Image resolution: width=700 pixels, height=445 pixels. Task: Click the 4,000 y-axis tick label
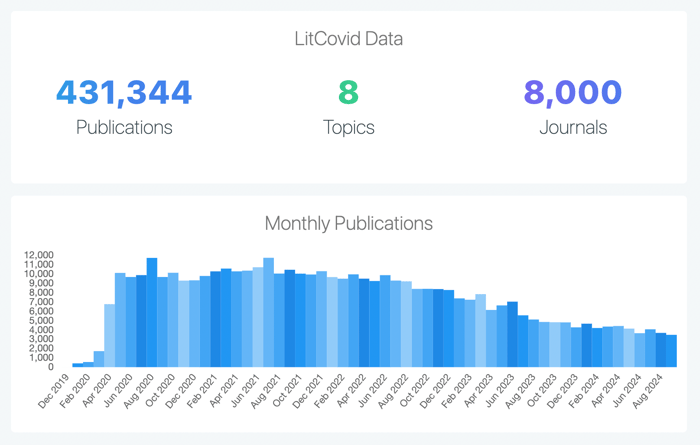pyautogui.click(x=41, y=330)
